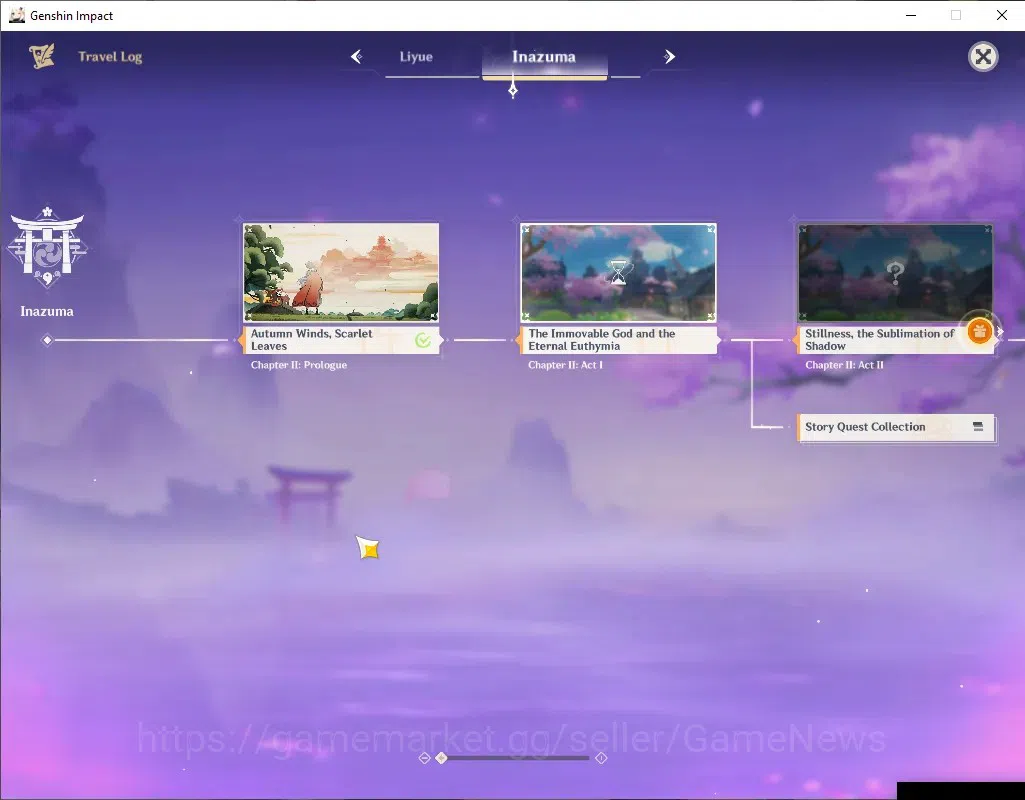Screen dimensions: 1025x800
Task: Click the hourglass icon on Act I image
Action: tap(618, 272)
